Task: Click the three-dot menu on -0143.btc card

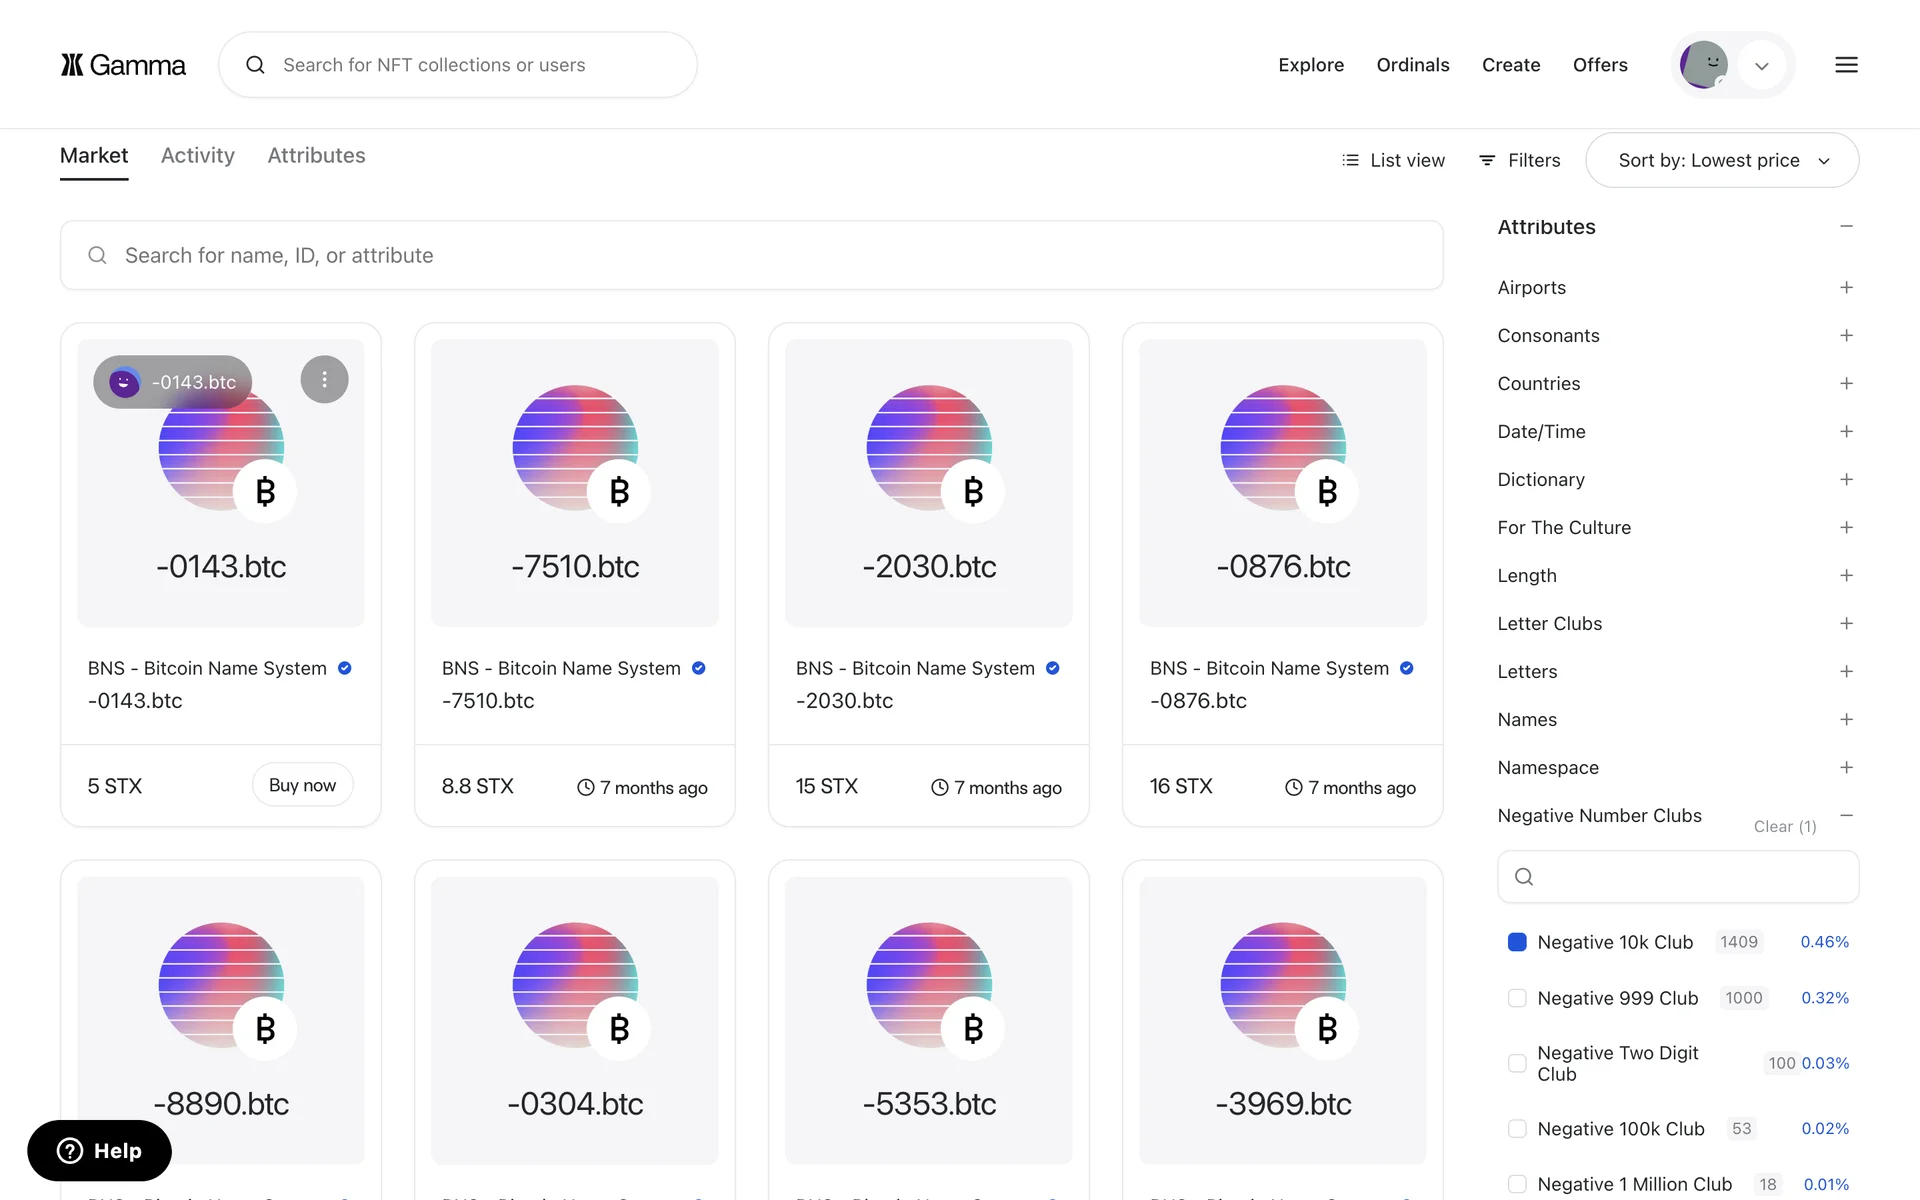Action: [x=324, y=380]
